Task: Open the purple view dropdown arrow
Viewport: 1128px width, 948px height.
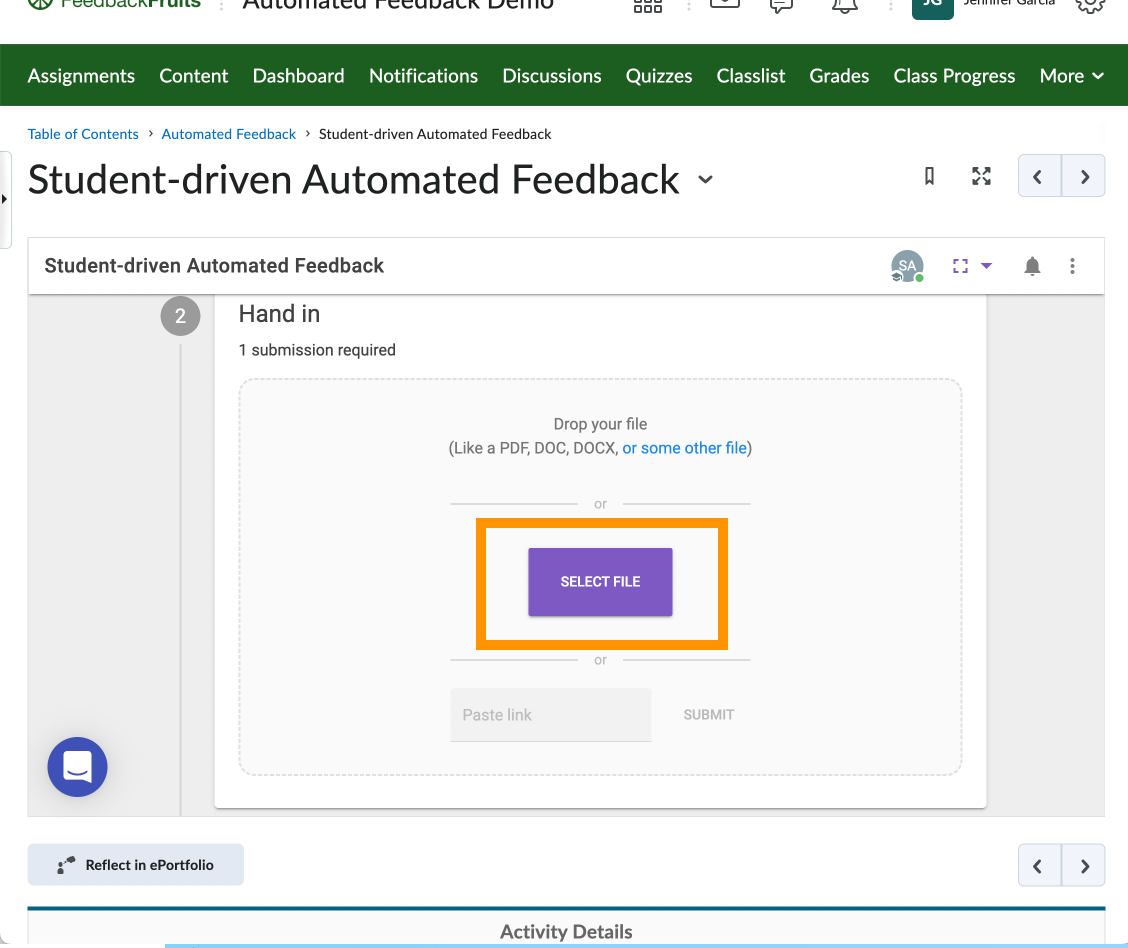Action: (987, 266)
